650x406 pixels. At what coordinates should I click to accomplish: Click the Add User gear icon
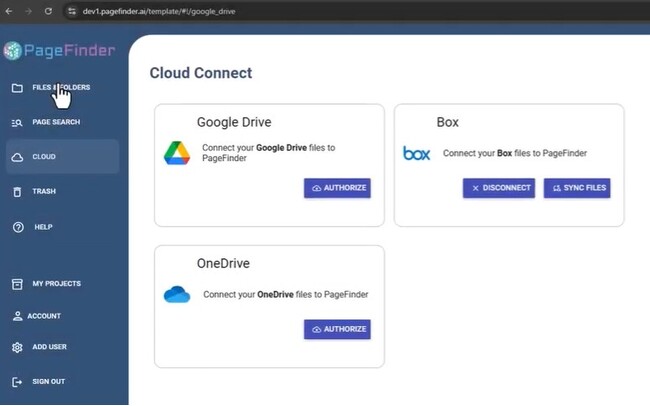(x=17, y=347)
